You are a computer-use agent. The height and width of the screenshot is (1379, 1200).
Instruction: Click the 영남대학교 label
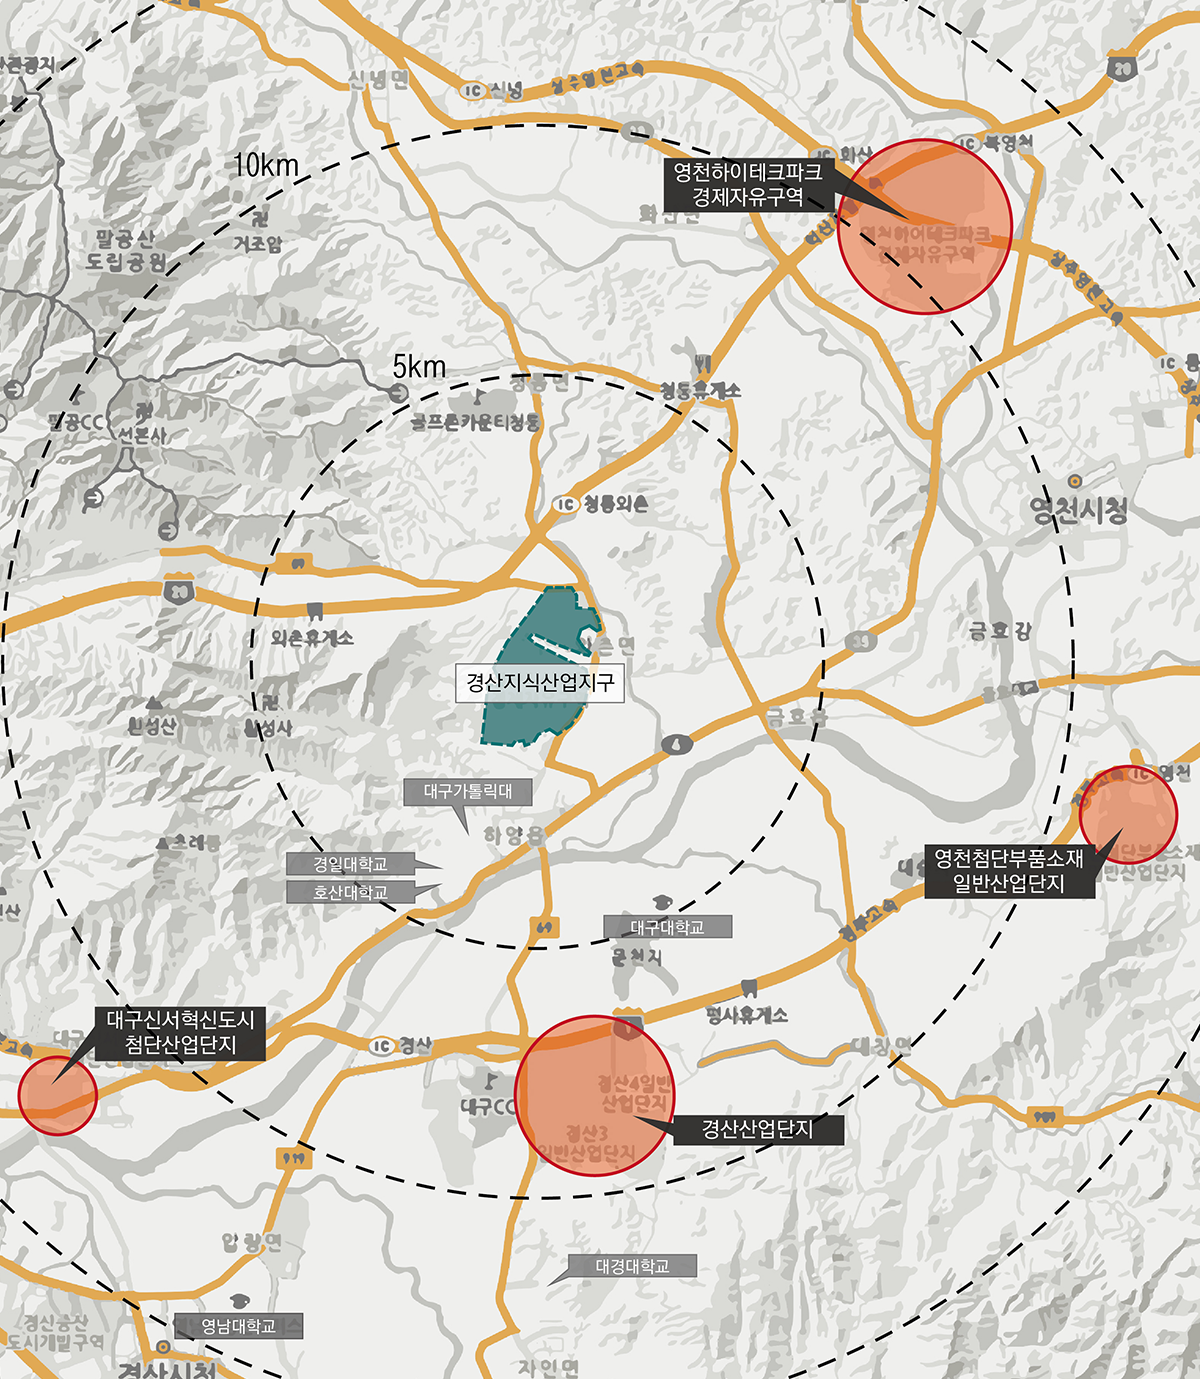[x=238, y=1326]
